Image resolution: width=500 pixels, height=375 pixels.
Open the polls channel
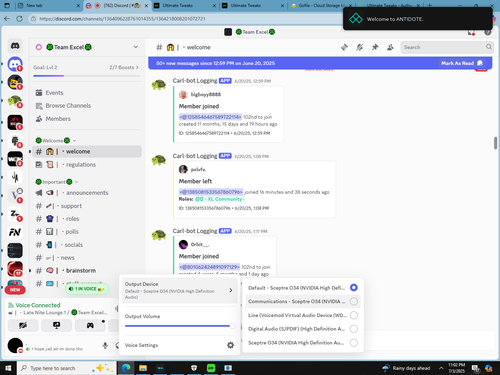click(x=87, y=232)
